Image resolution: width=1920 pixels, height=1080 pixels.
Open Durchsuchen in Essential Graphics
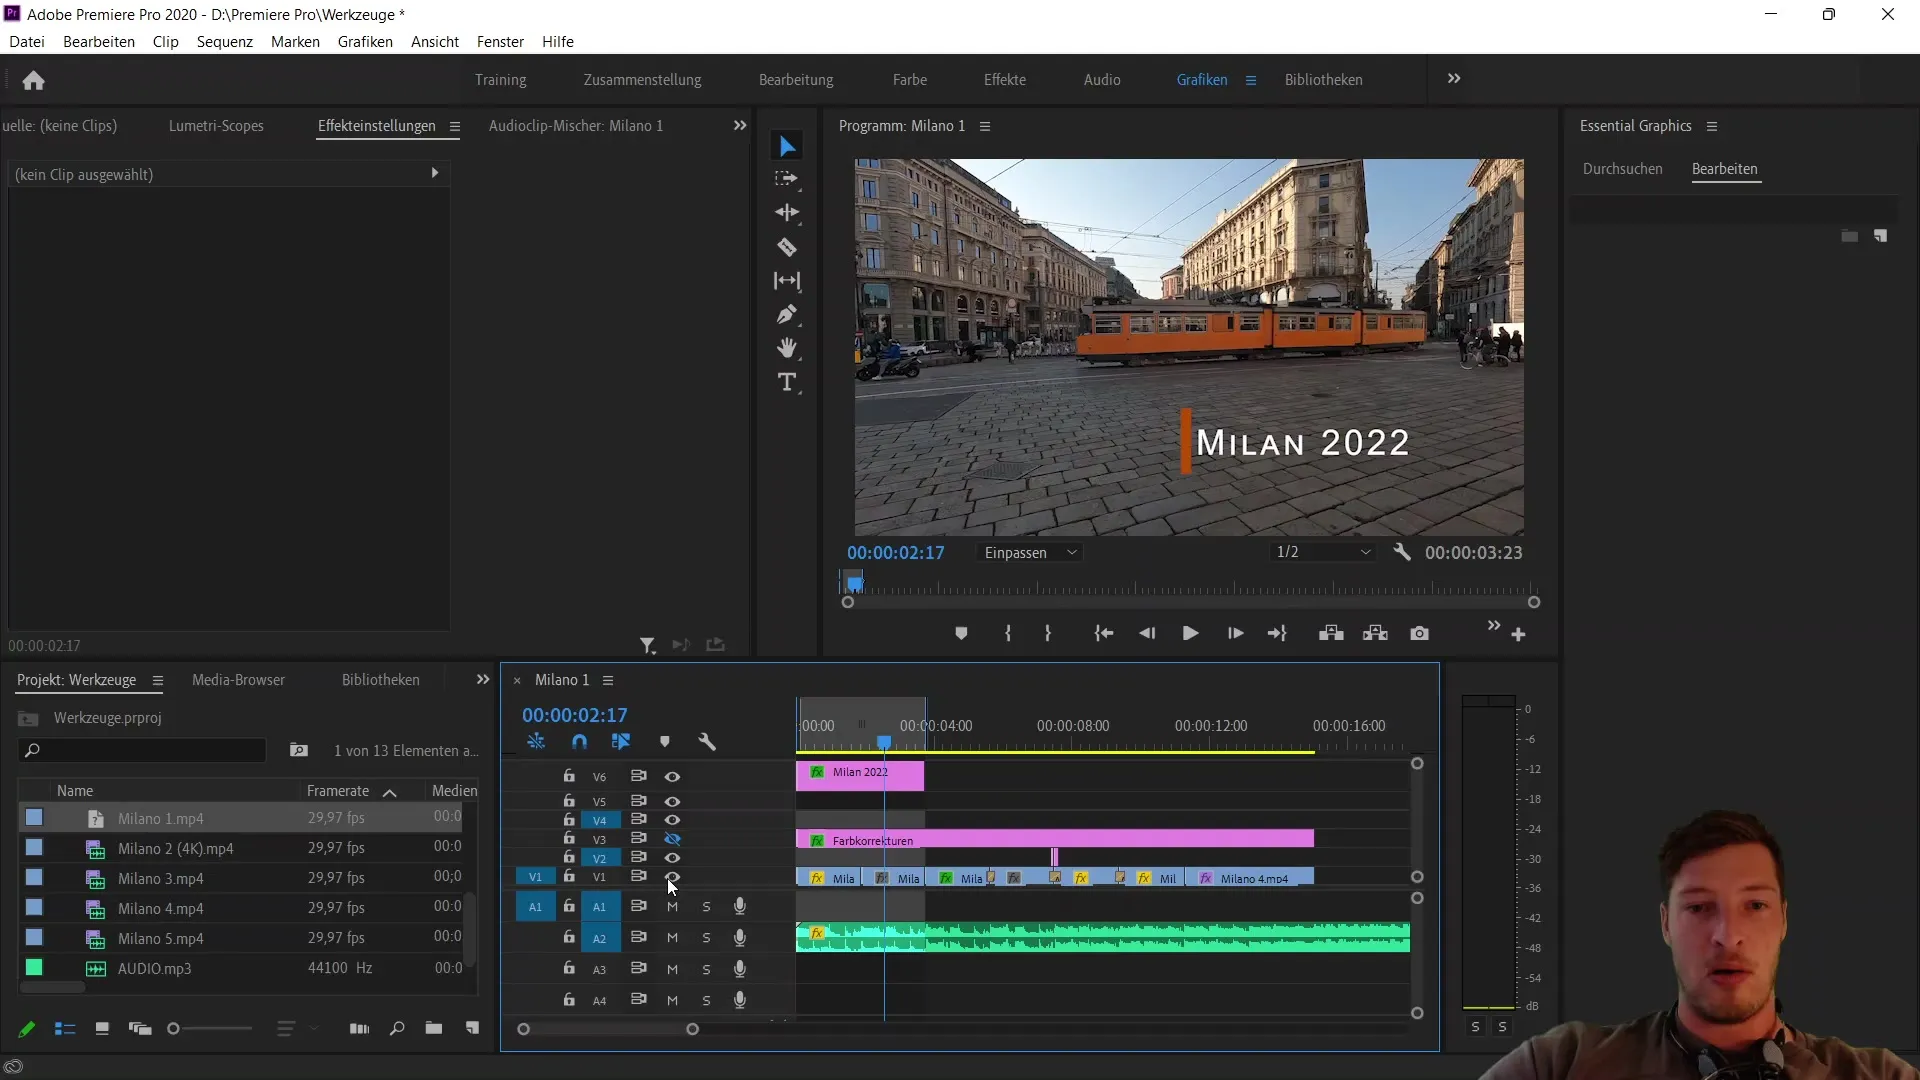click(x=1622, y=169)
